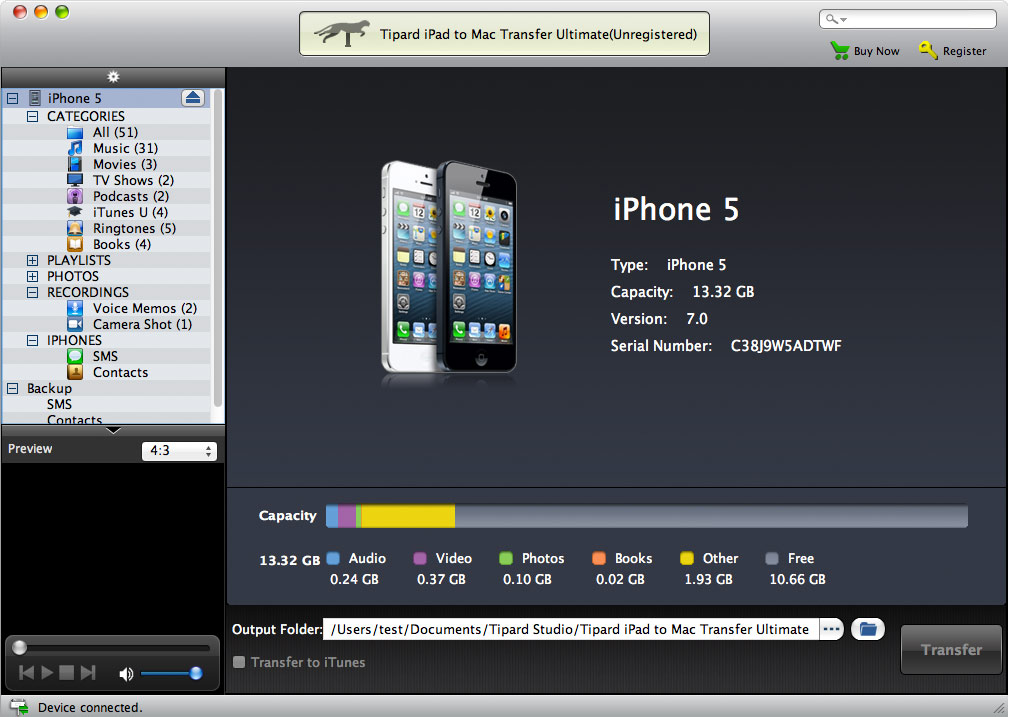
Task: Select Ringtones (5) category
Action: tap(135, 228)
